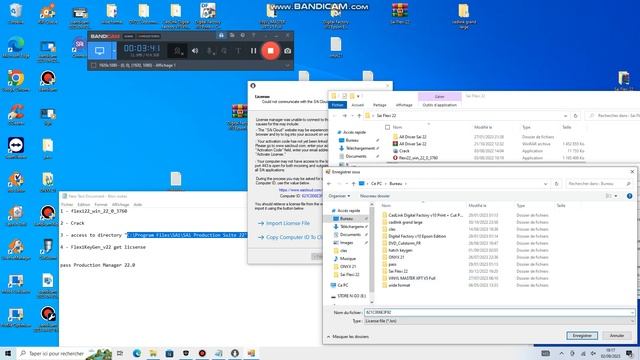The height and width of the screenshot is (360, 640).
Task: Open Google Chrome desktop icon
Action: coord(16,80)
